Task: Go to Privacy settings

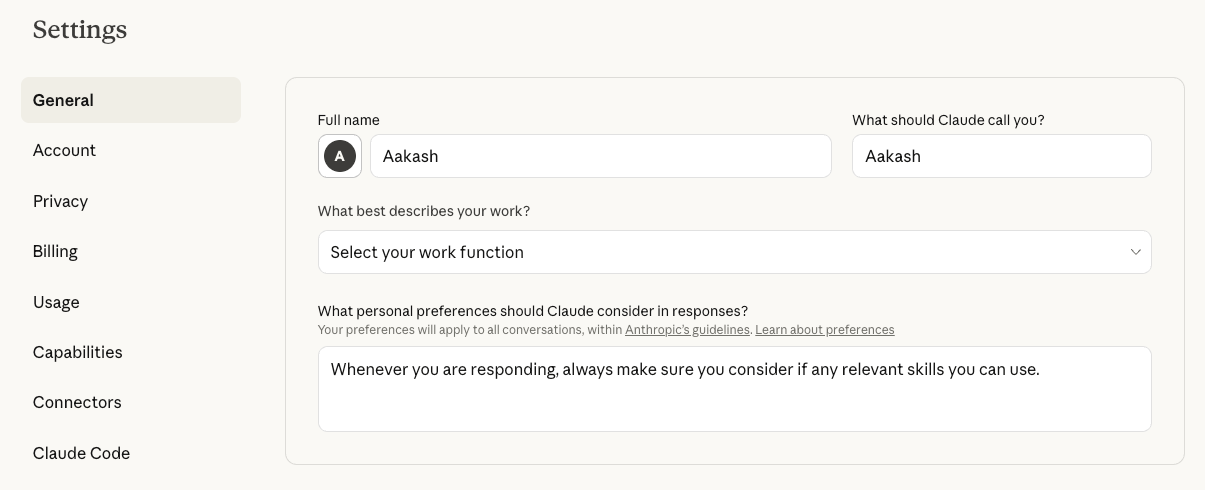Action: 61,201
